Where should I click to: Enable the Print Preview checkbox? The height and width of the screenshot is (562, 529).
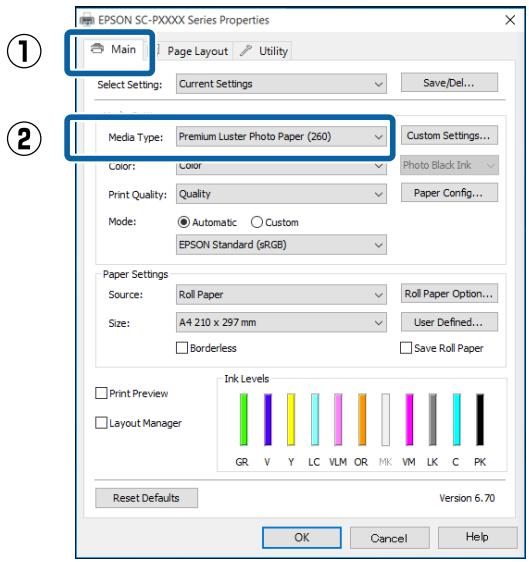click(101, 393)
